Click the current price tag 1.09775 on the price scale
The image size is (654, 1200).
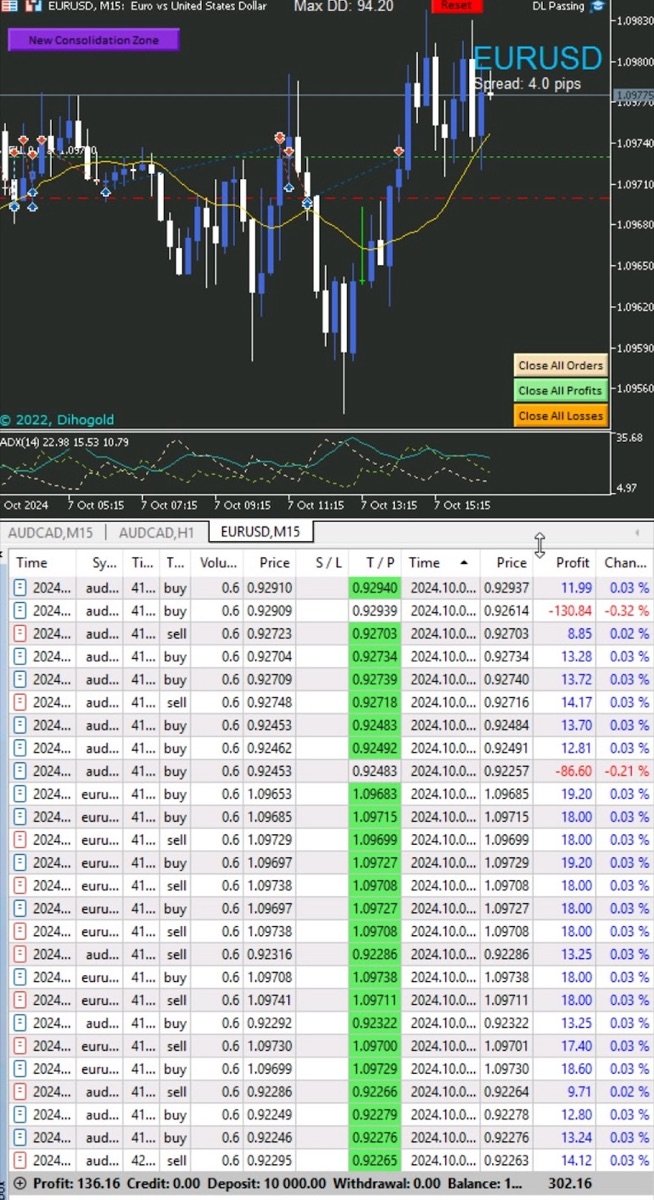[634, 95]
